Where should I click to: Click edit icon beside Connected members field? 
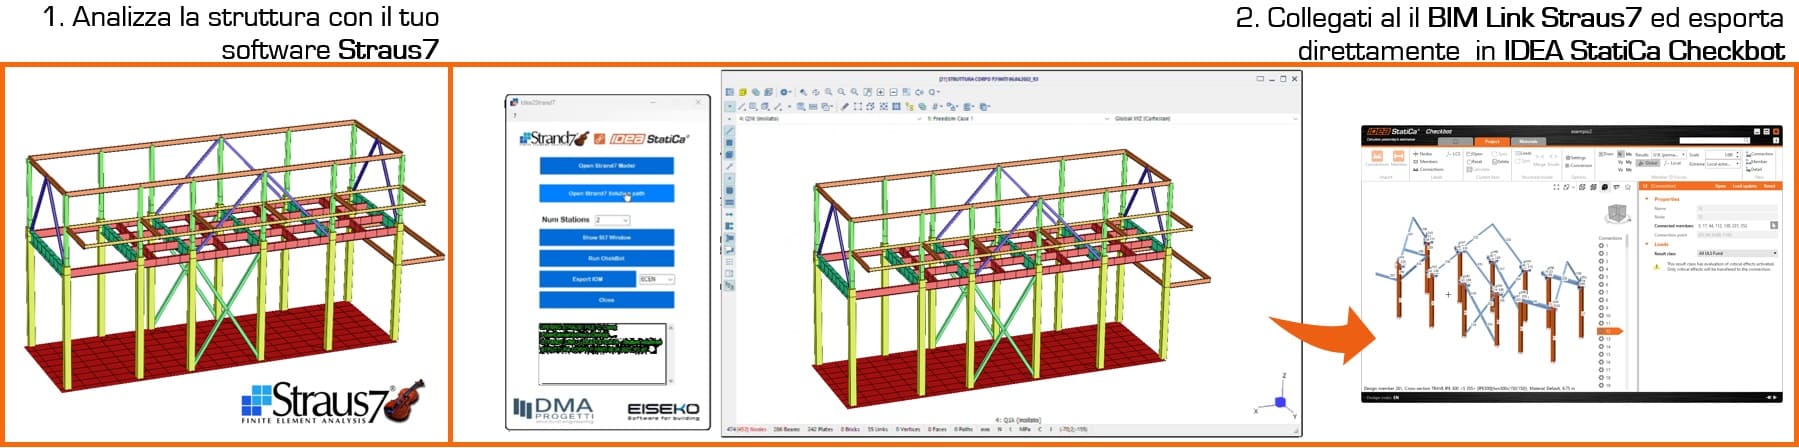(x=1774, y=225)
